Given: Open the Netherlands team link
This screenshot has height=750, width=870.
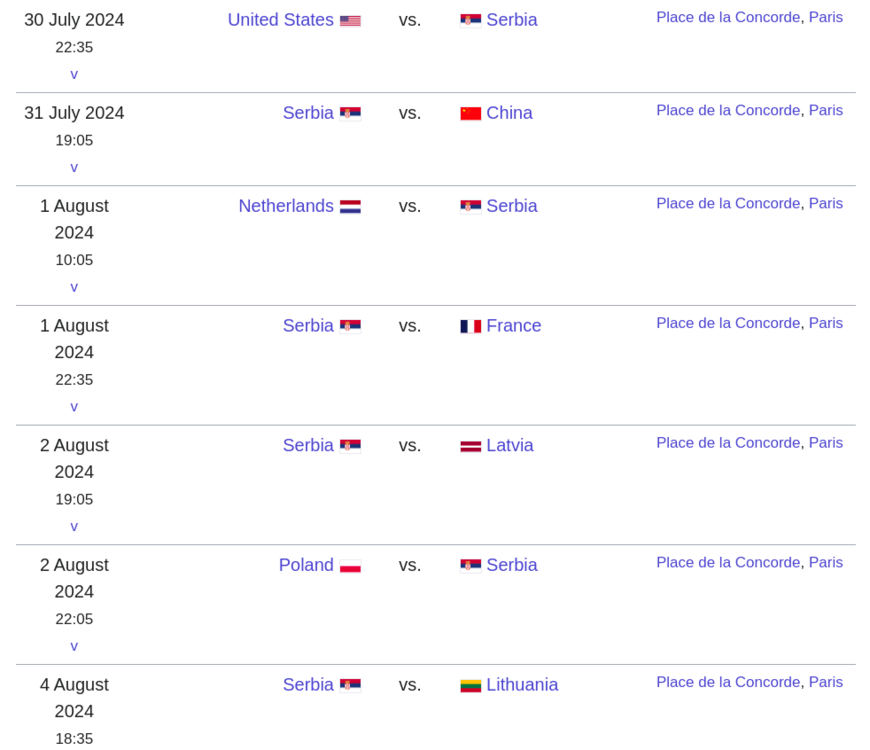Looking at the screenshot, I should 286,206.
